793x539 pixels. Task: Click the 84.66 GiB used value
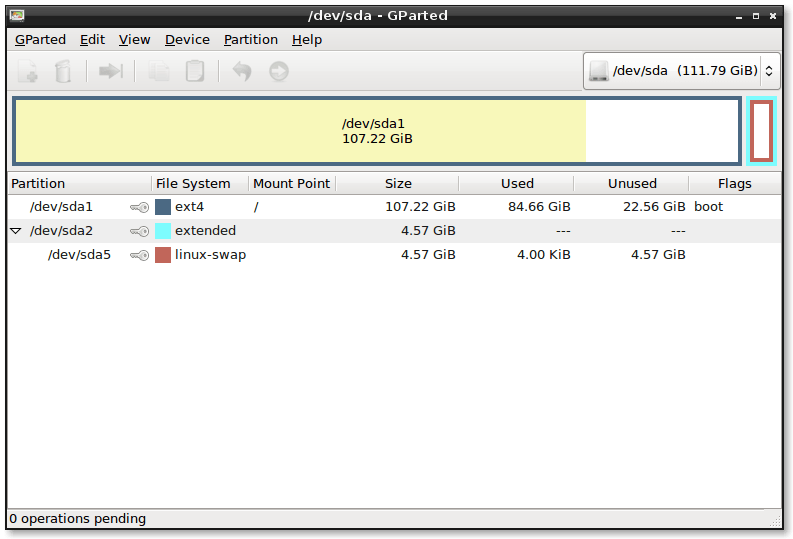pyautogui.click(x=539, y=207)
